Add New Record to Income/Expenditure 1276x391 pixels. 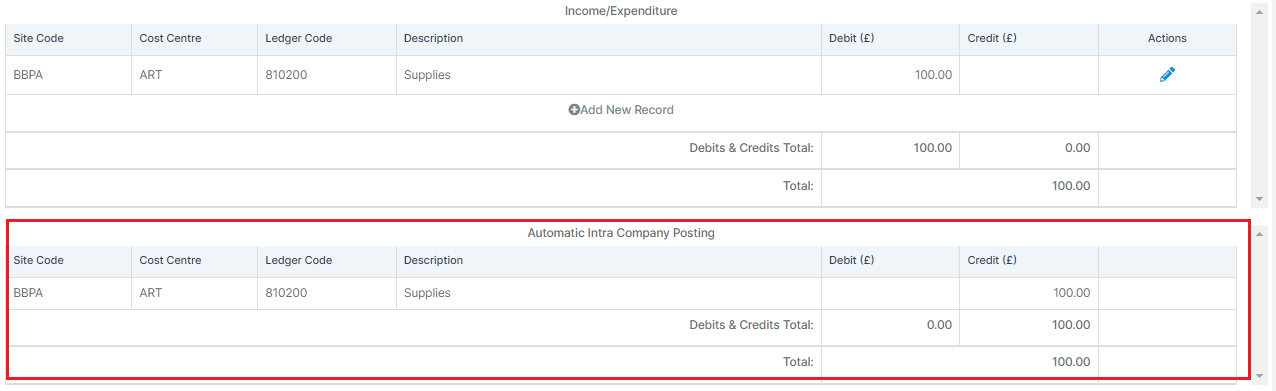pos(621,110)
